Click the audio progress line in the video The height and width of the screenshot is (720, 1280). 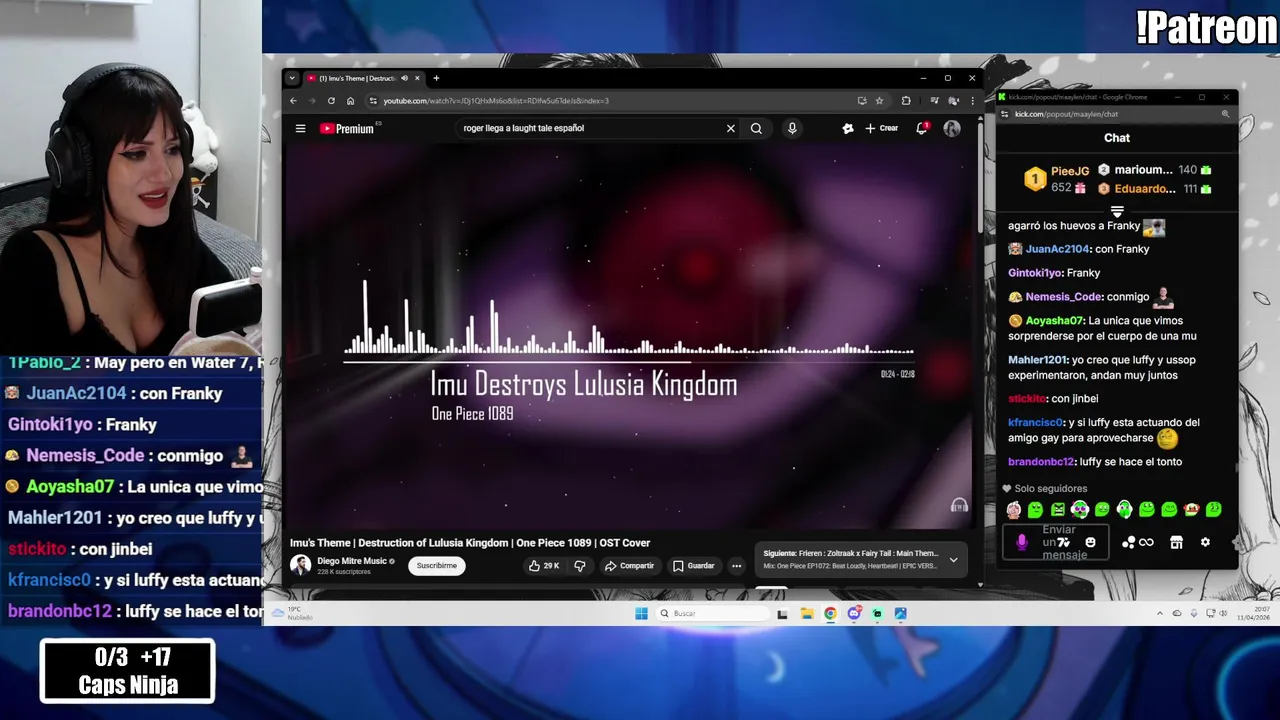point(628,361)
